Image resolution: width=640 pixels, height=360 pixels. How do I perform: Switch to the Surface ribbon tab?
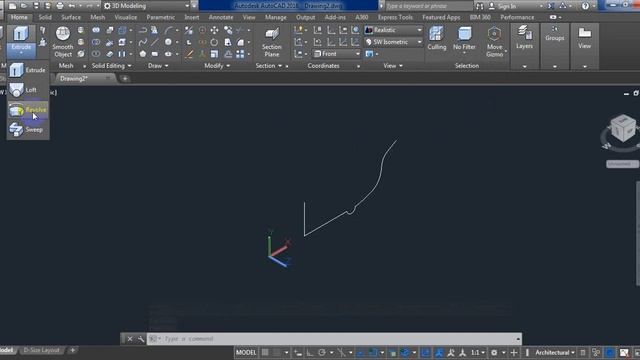[x=71, y=17]
